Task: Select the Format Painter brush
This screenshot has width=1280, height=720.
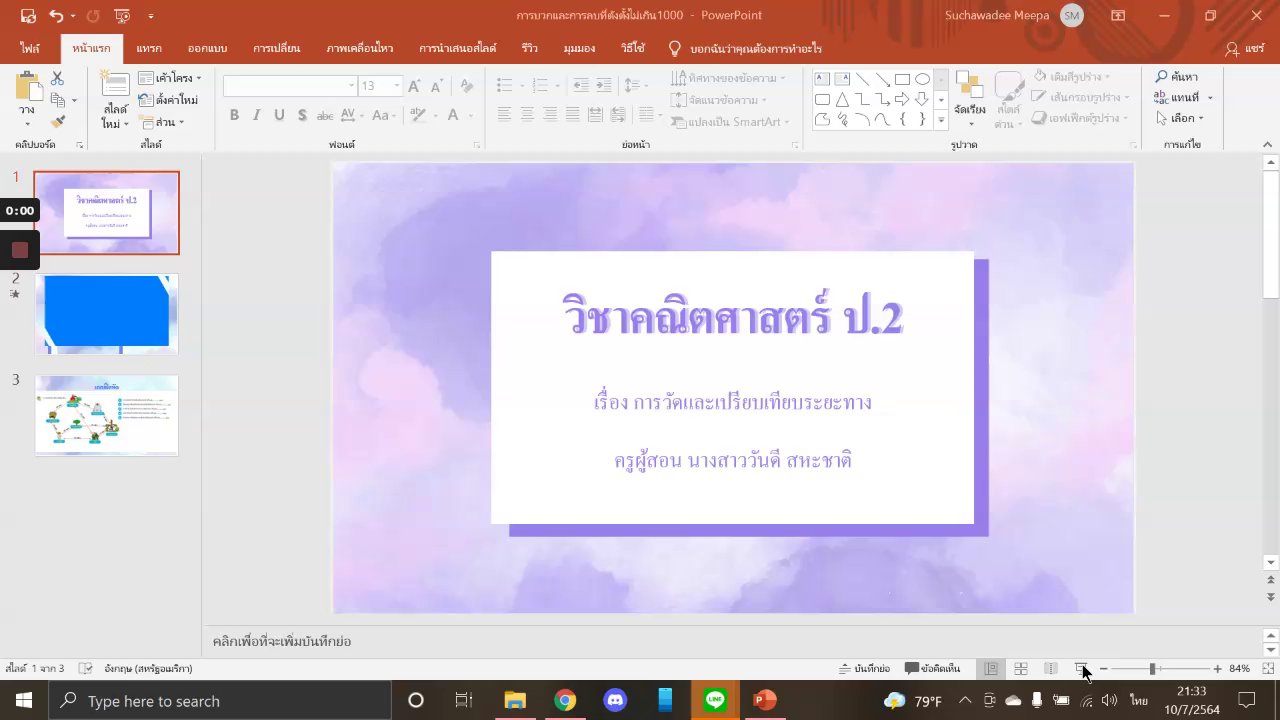Action: click(57, 121)
